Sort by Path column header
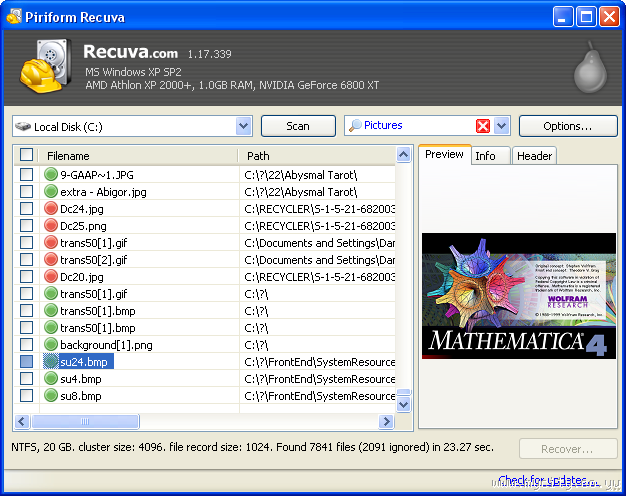This screenshot has height=496, width=626. pyautogui.click(x=317, y=156)
